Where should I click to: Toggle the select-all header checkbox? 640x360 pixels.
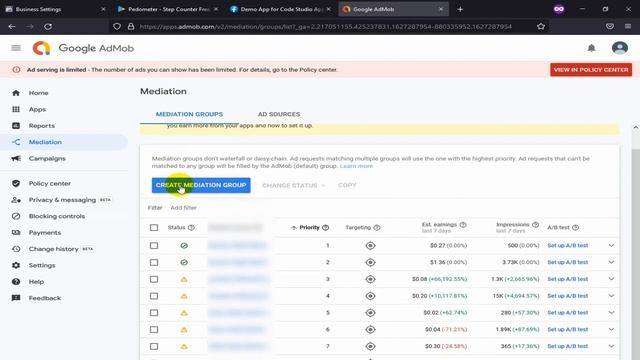[154, 228]
